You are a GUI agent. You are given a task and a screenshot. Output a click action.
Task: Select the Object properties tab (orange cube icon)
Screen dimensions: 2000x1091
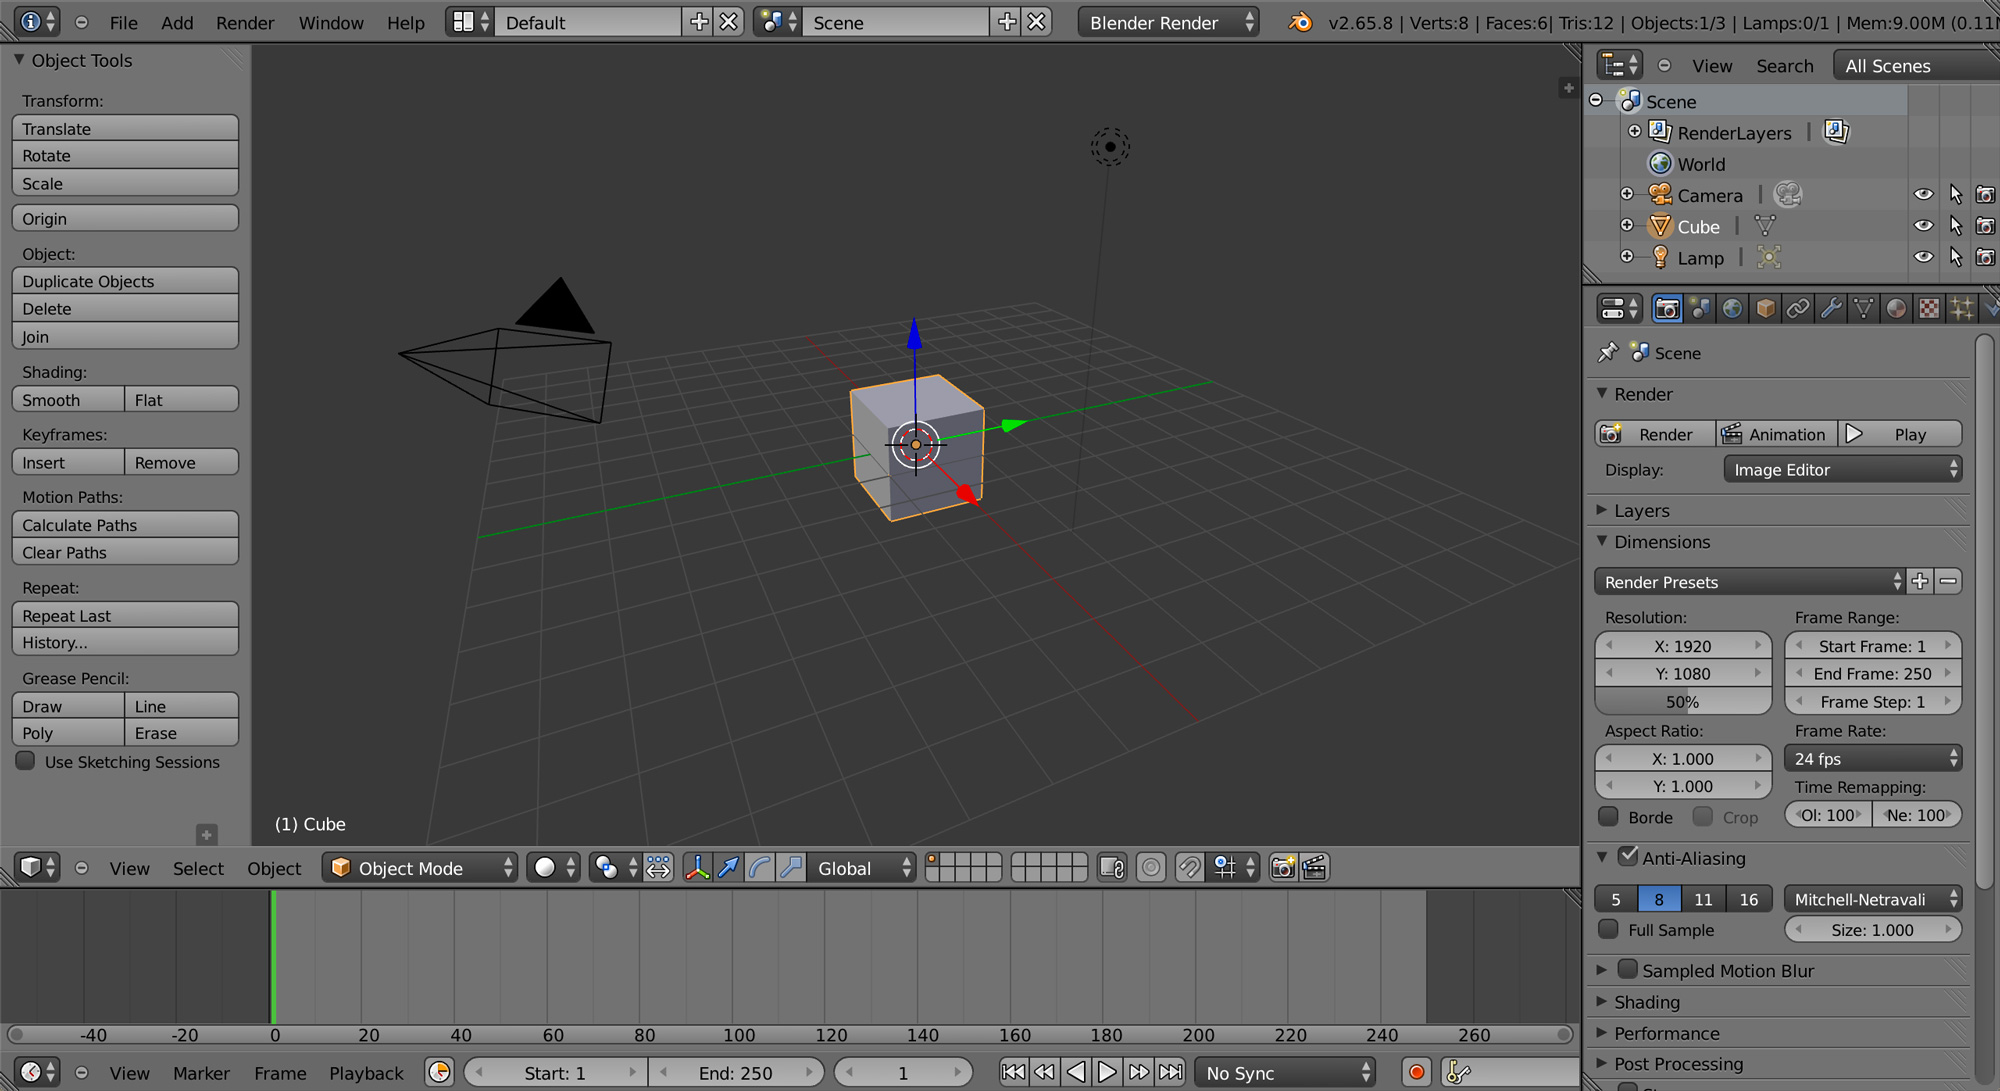pos(1766,308)
